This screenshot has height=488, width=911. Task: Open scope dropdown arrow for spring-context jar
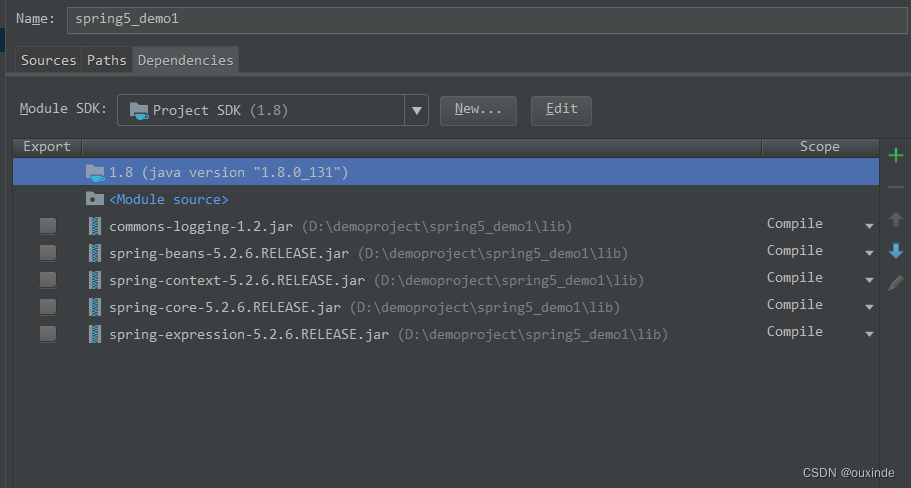869,280
